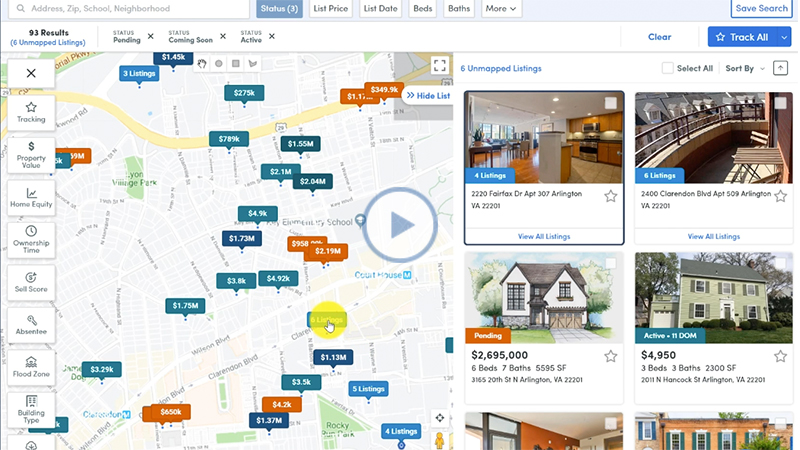
Task: Click the $1.55M map price marker
Action: pos(301,144)
